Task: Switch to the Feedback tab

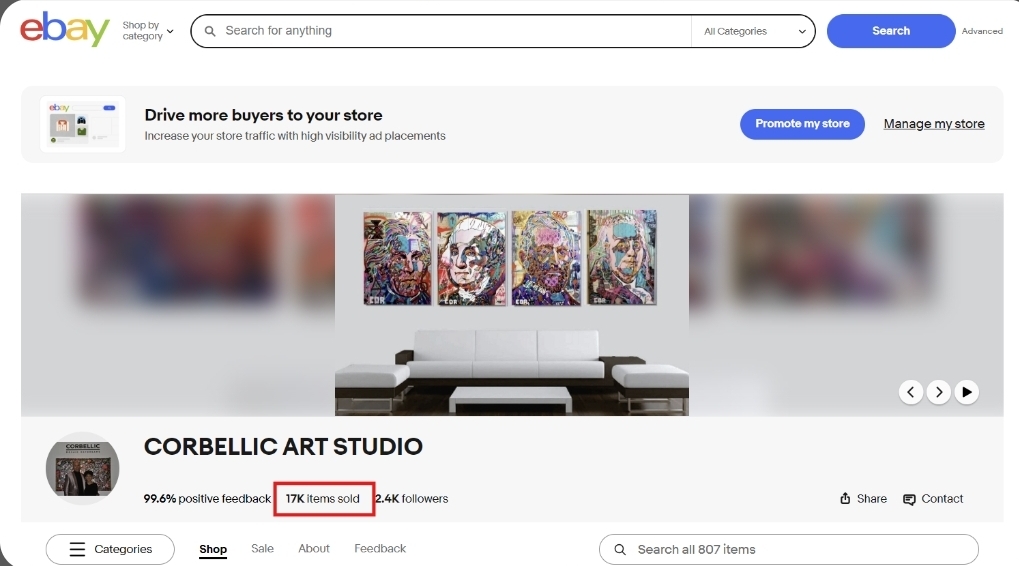Action: [380, 548]
